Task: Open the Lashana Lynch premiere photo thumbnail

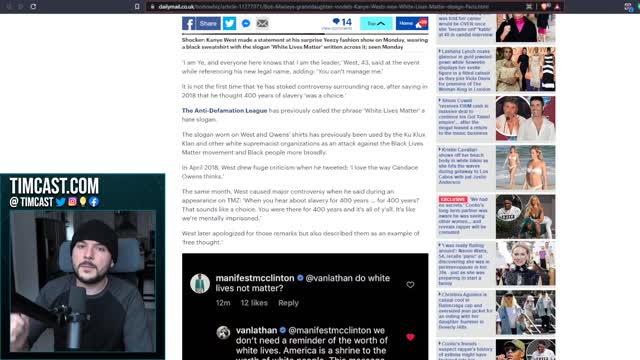Action: 525,69
